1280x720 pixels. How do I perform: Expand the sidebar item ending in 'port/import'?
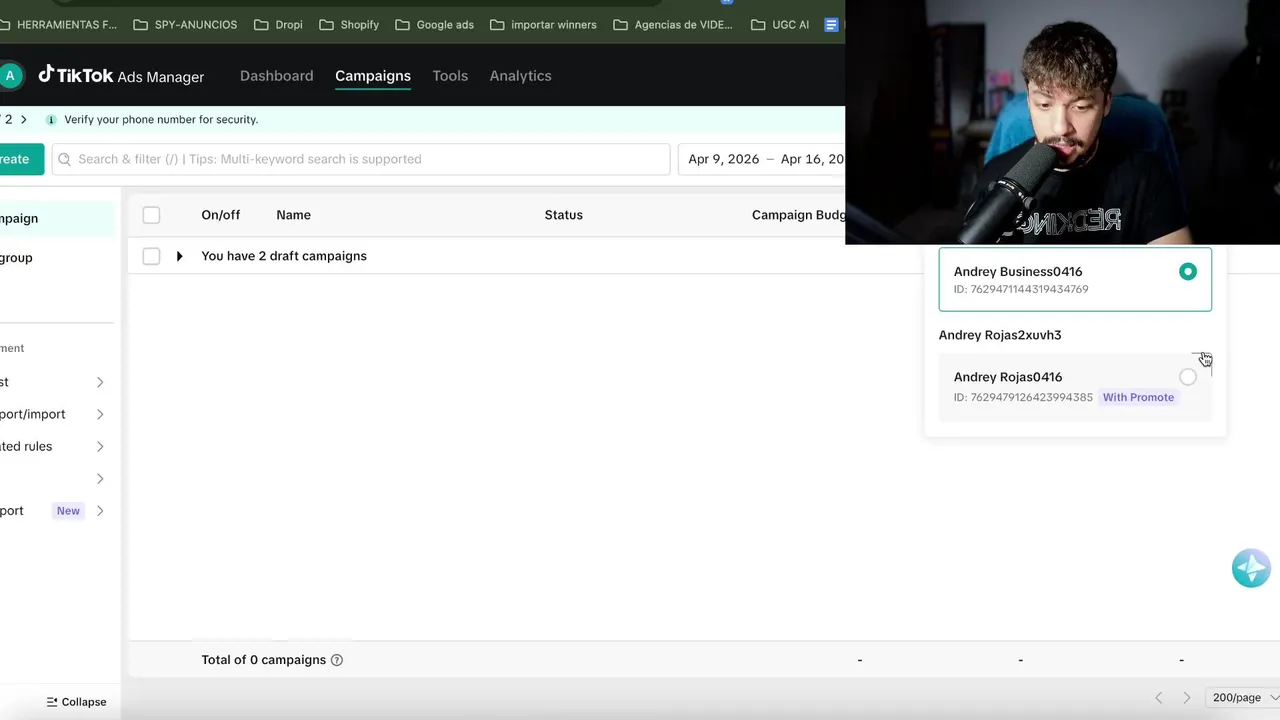(x=100, y=414)
